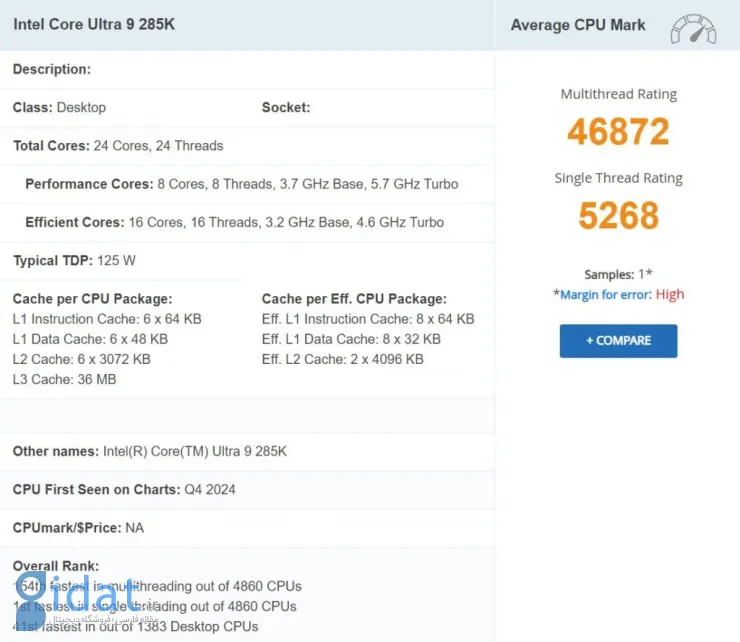740x642 pixels.
Task: Click the CPUmark/$Price: NA line
Action: point(78,528)
